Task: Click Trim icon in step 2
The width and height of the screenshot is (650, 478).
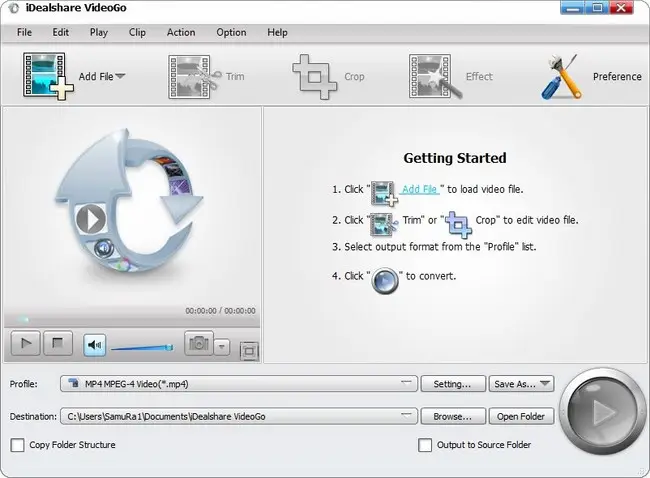Action: (x=384, y=224)
